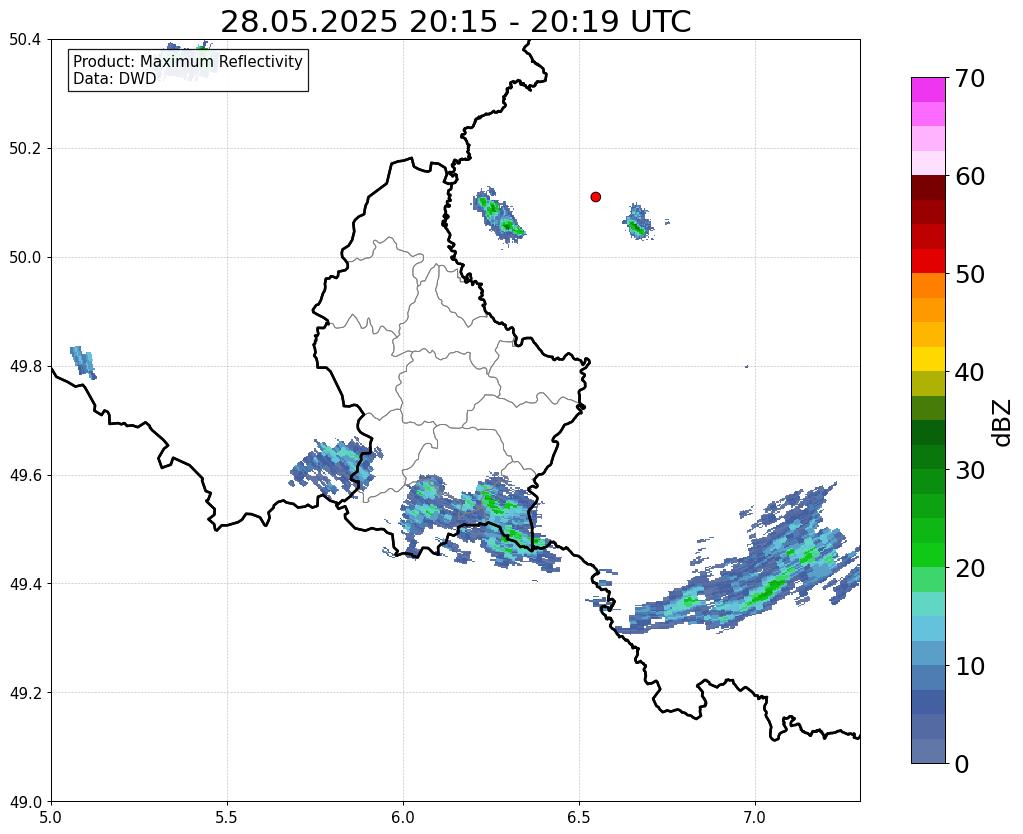Click the 40 label on the colorbar

pos(969,372)
